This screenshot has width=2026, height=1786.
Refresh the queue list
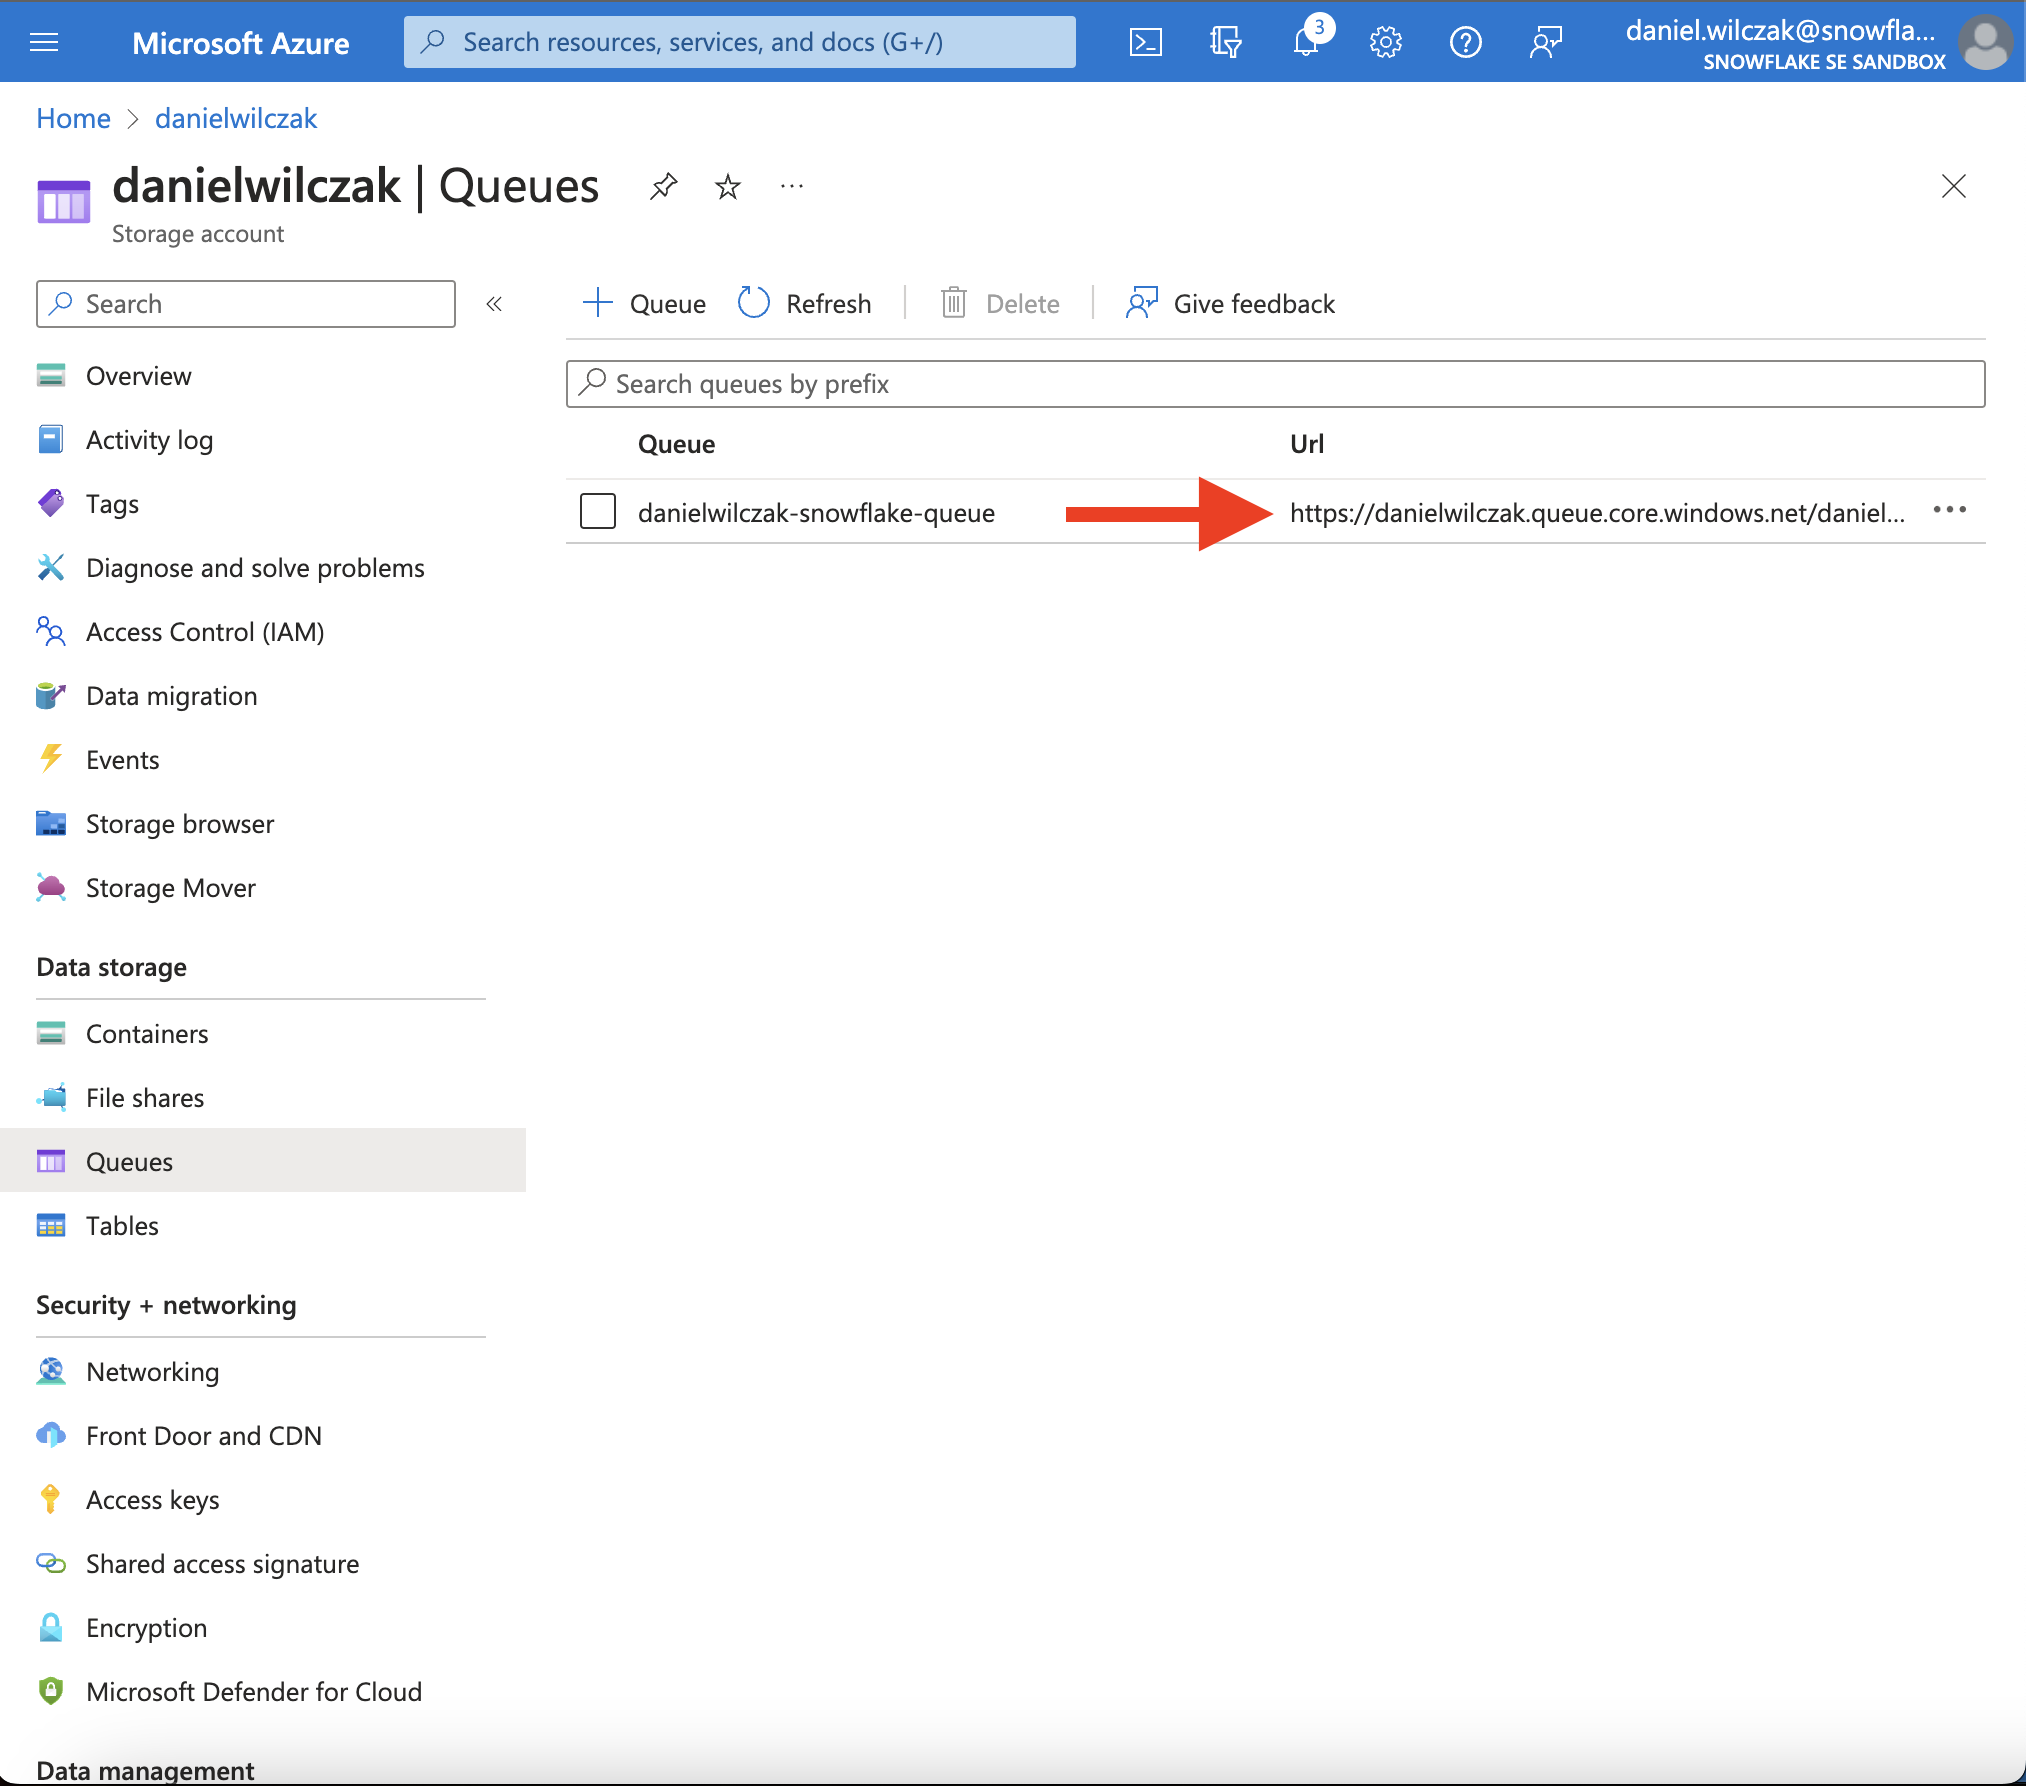click(805, 303)
